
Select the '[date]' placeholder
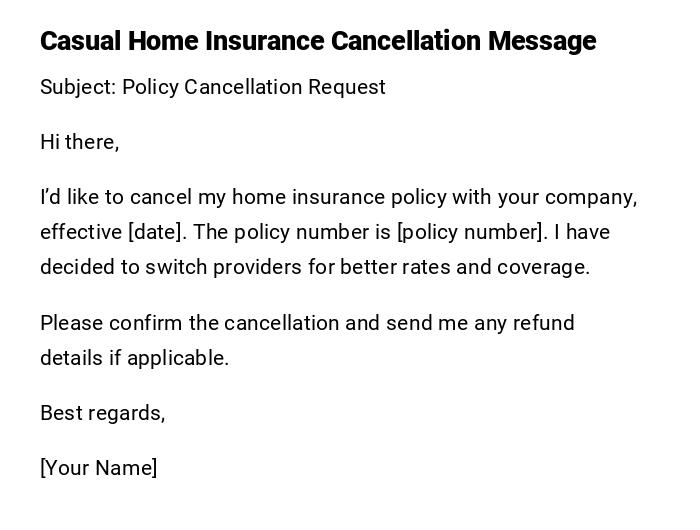(157, 232)
